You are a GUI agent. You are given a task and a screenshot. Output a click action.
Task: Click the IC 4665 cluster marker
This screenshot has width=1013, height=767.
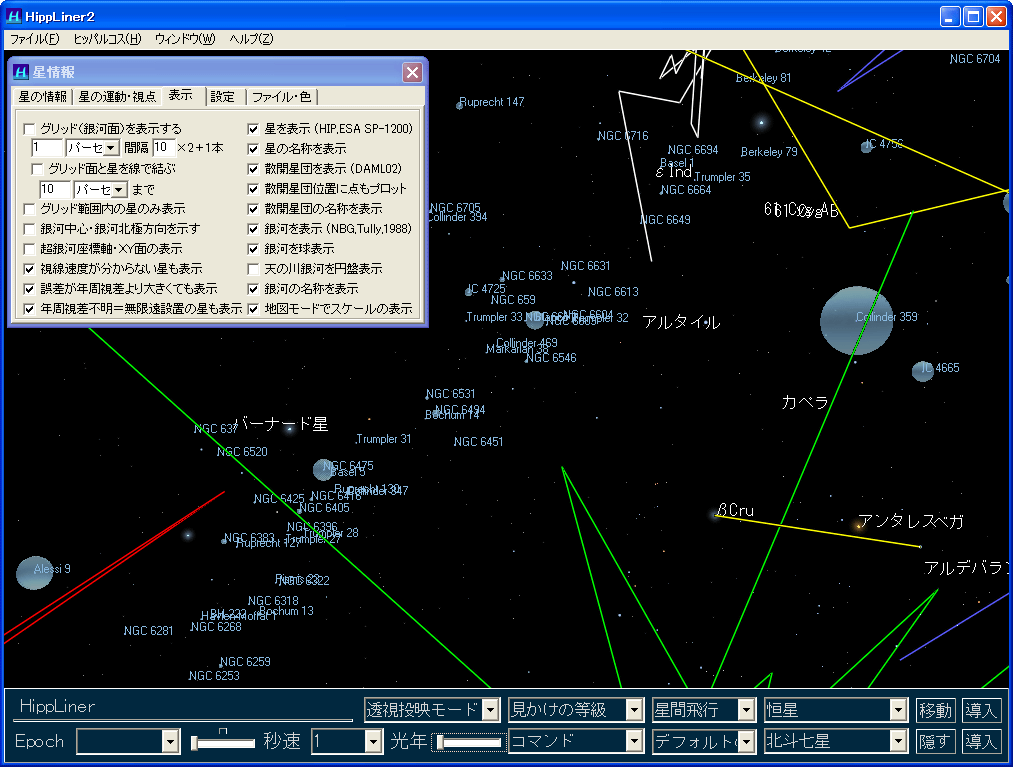(922, 371)
